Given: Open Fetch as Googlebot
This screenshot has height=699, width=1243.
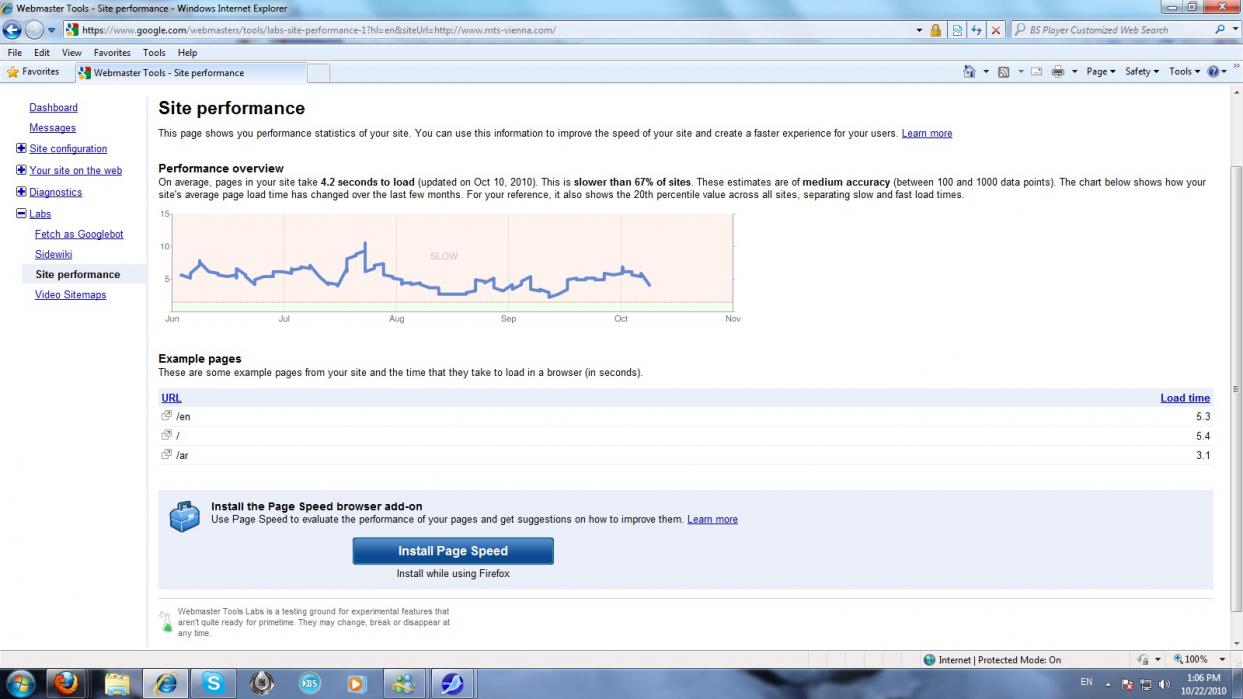Looking at the screenshot, I should (x=79, y=234).
